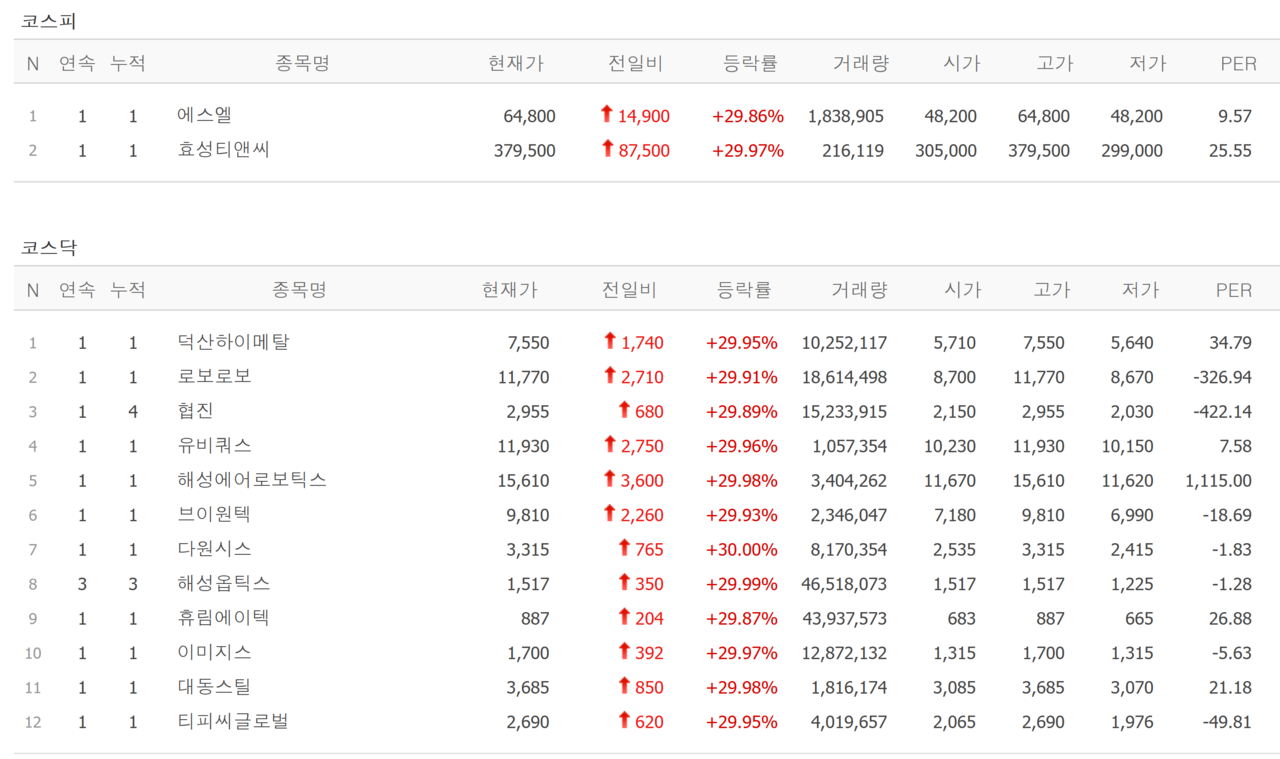
Task: Click 대동스틸 PER value 21.18
Action: coord(1230,688)
